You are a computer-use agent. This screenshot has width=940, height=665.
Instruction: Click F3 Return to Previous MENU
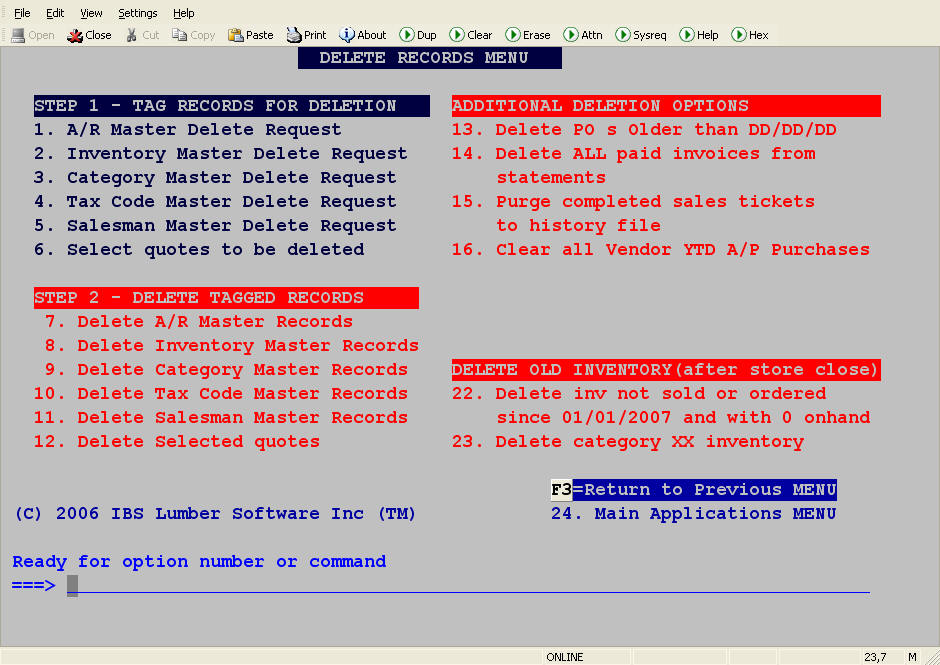[x=694, y=489]
